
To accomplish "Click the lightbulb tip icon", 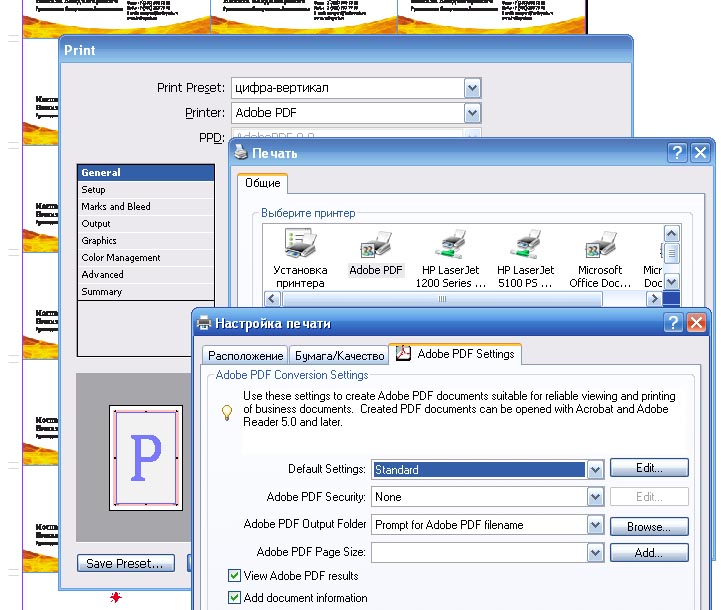I will pyautogui.click(x=227, y=412).
